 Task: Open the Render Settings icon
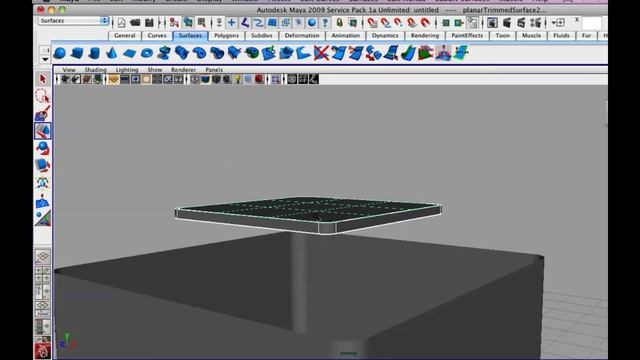click(536, 23)
